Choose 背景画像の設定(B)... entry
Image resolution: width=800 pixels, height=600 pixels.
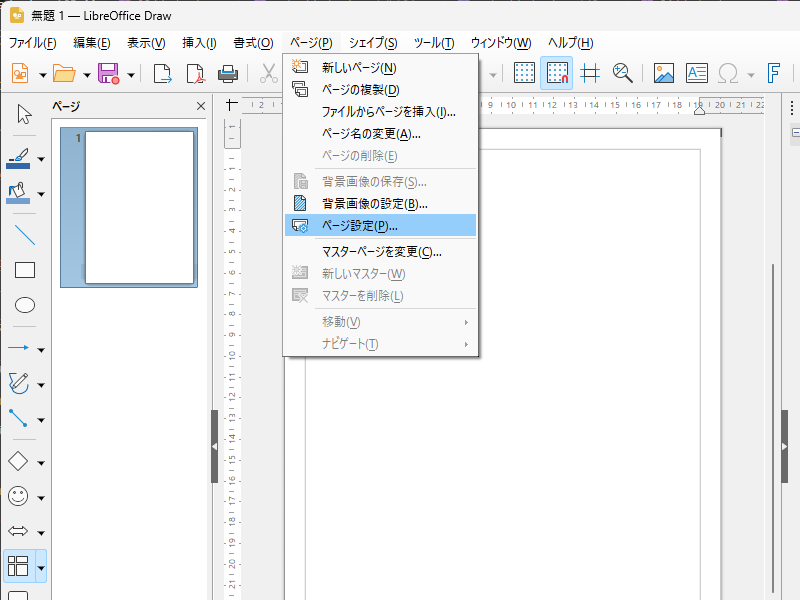click(381, 204)
